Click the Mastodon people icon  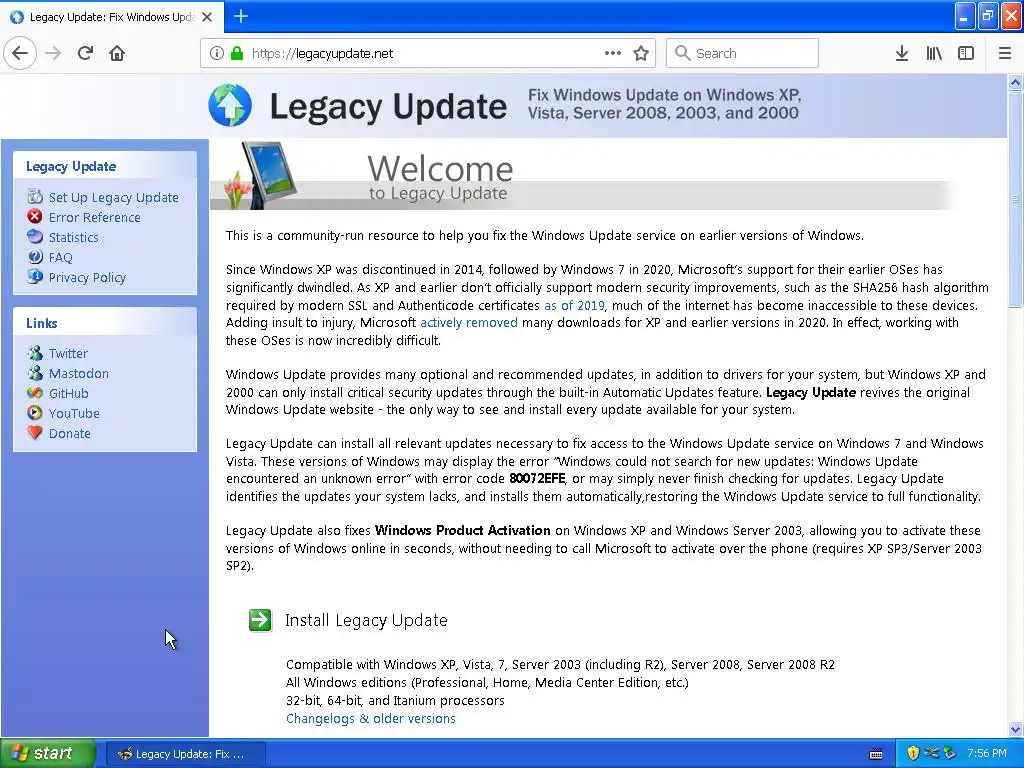(35, 373)
